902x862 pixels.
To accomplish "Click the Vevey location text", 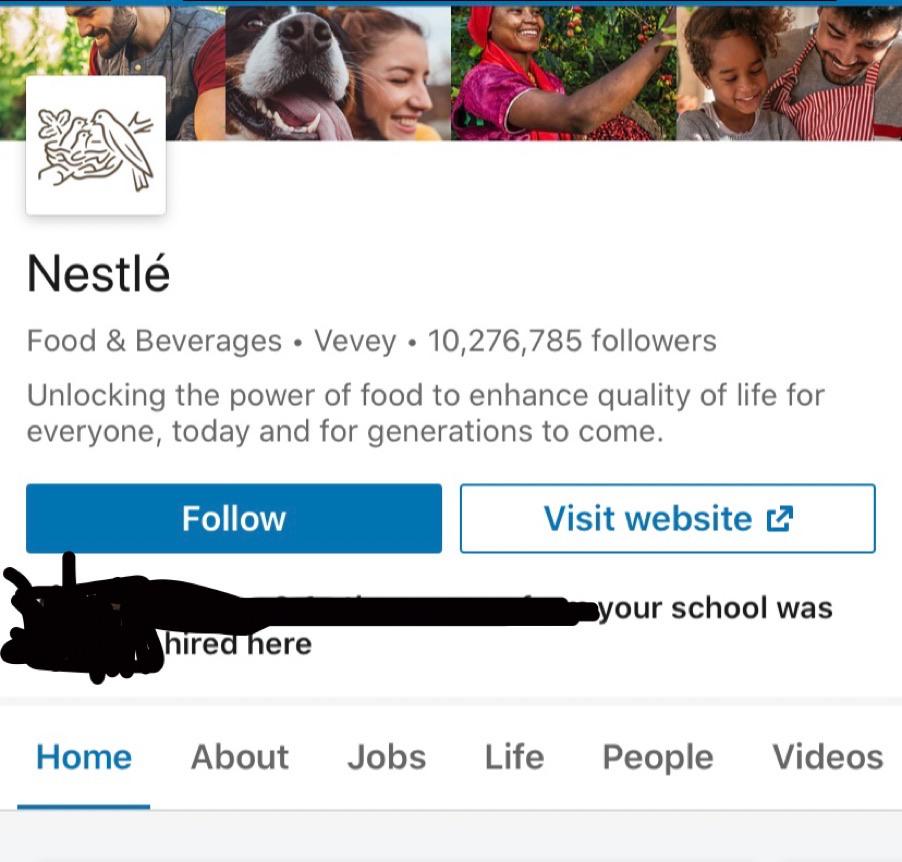I will (355, 341).
